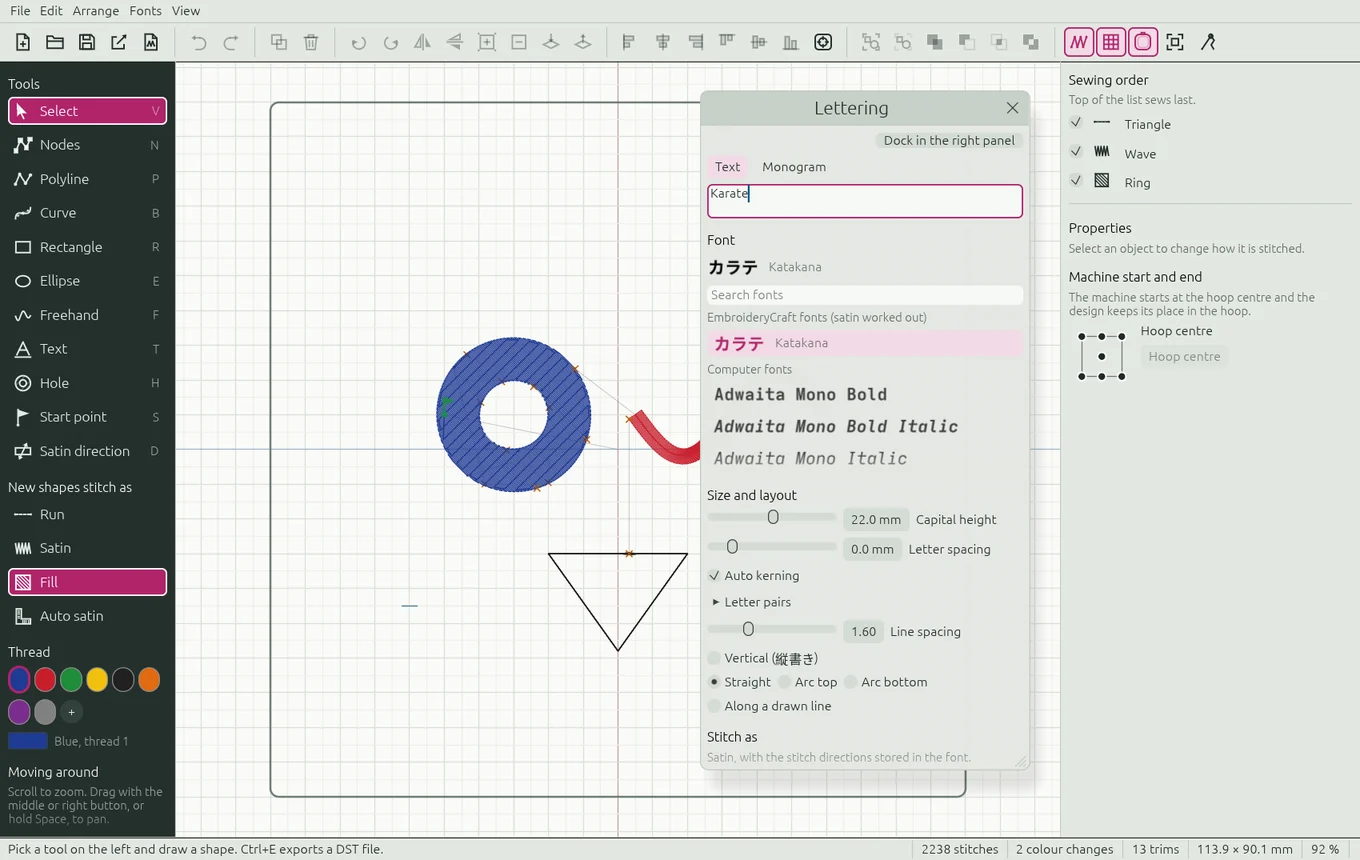Open the View menu
The image size is (1360, 860).
pyautogui.click(x=186, y=11)
